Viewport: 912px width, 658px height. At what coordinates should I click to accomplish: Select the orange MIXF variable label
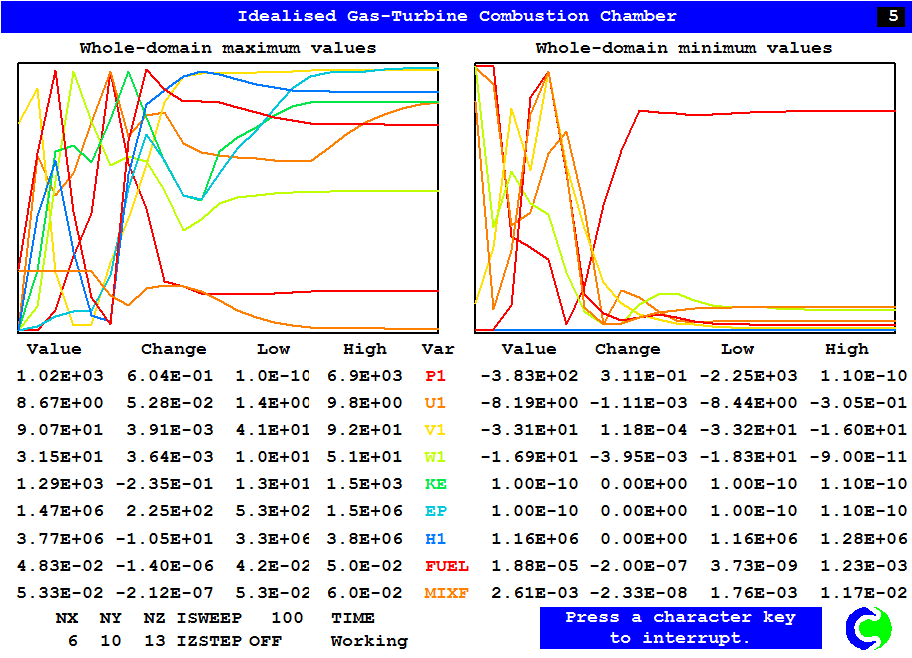[445, 593]
